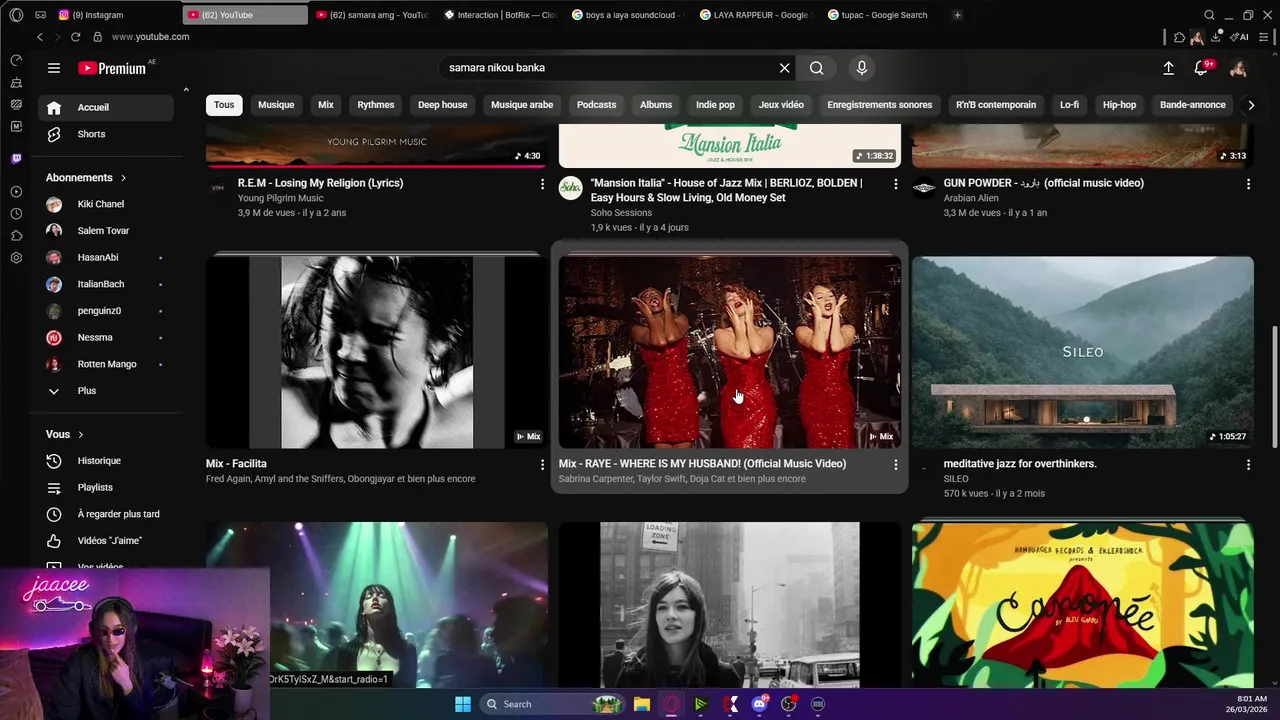This screenshot has width=1280, height=720.
Task: Open the YouTube notifications bell
Action: coord(1201,68)
